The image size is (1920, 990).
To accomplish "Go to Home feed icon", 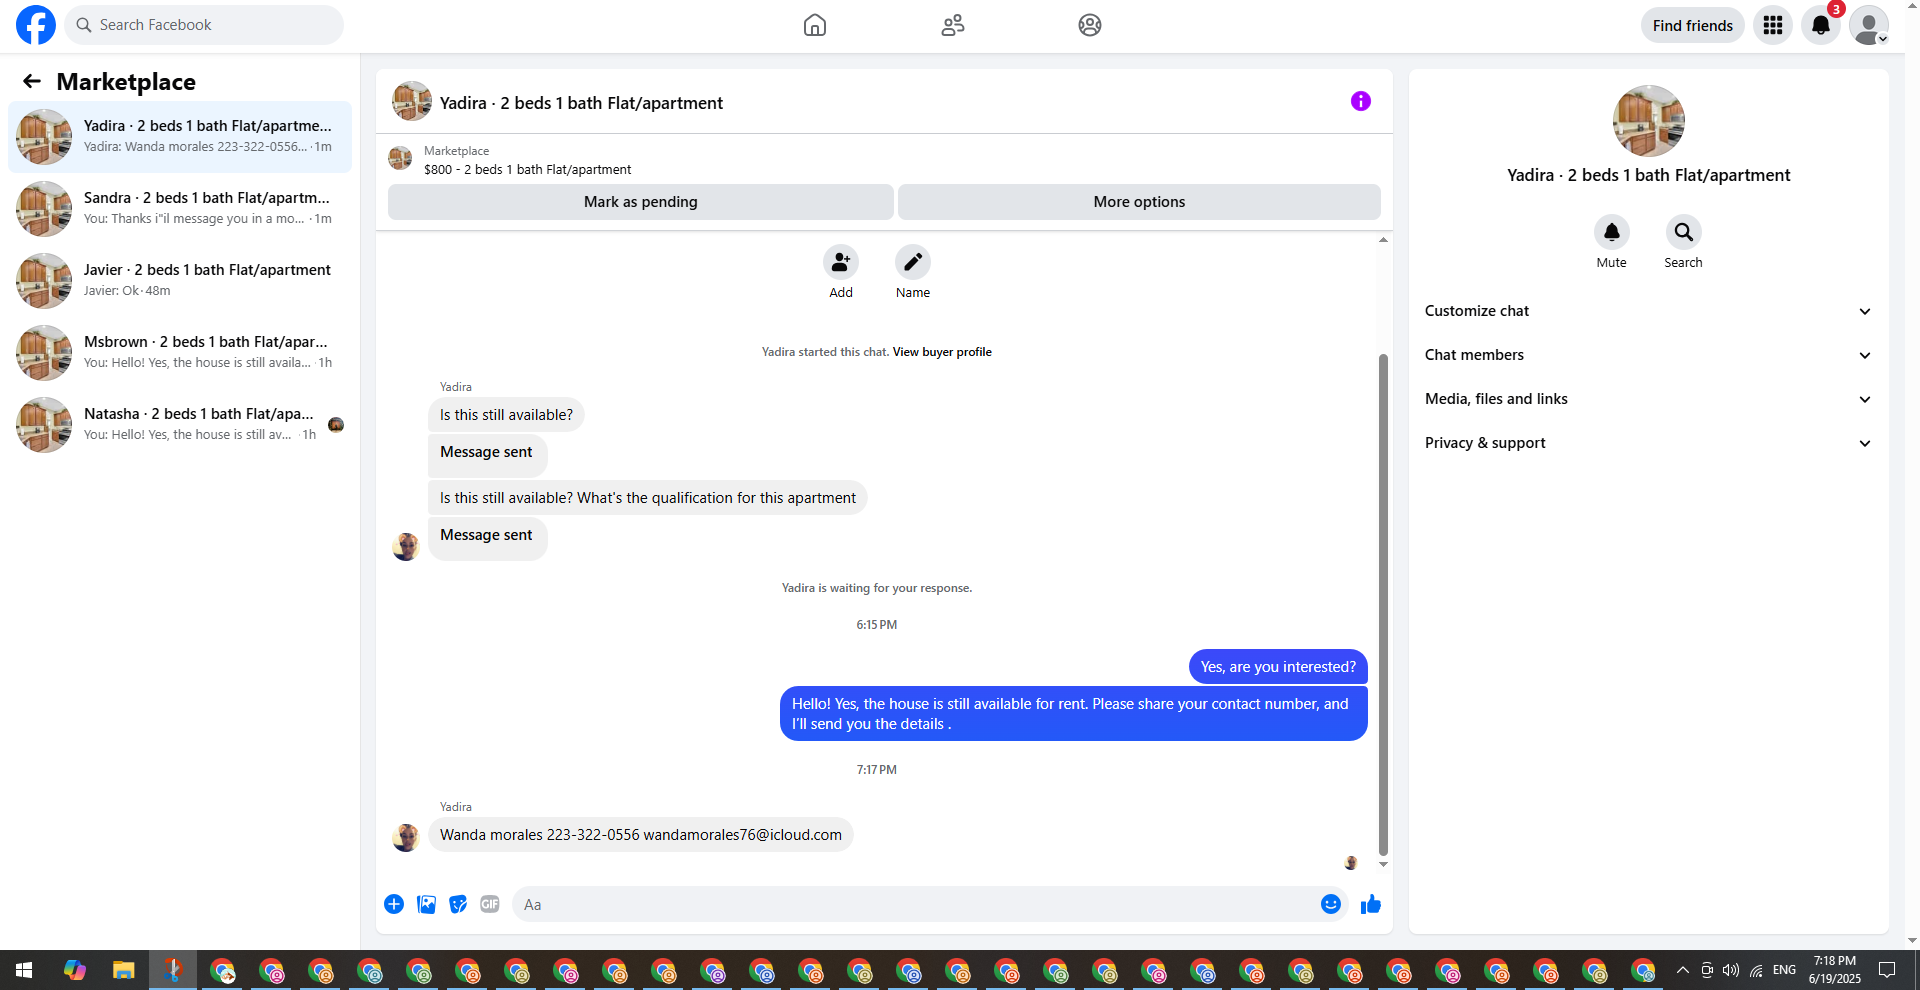I will coord(815,25).
